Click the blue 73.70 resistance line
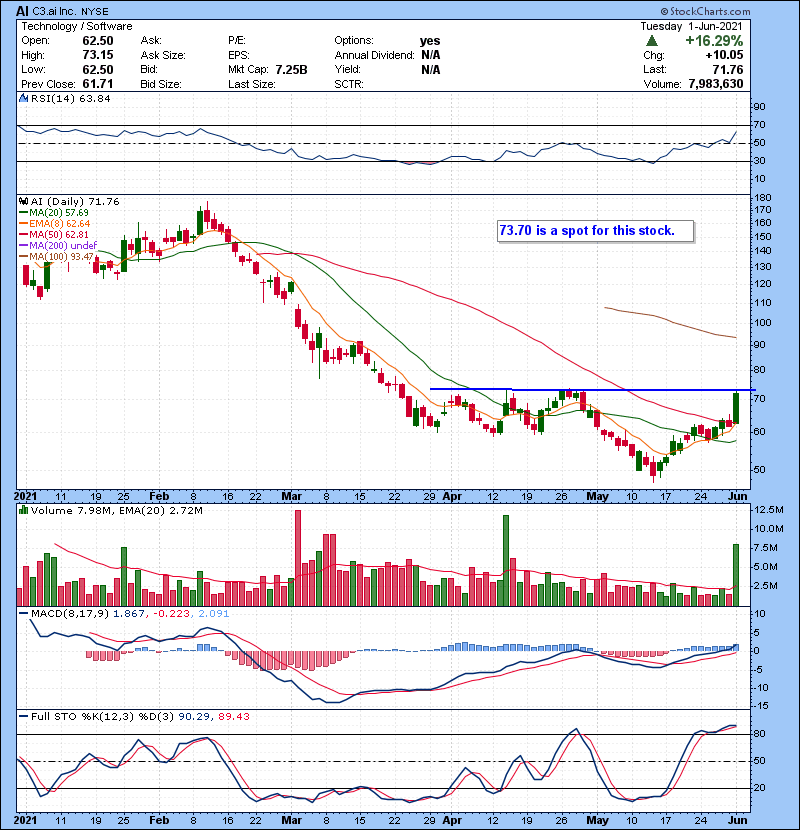The width and height of the screenshot is (800, 830). click(x=592, y=390)
